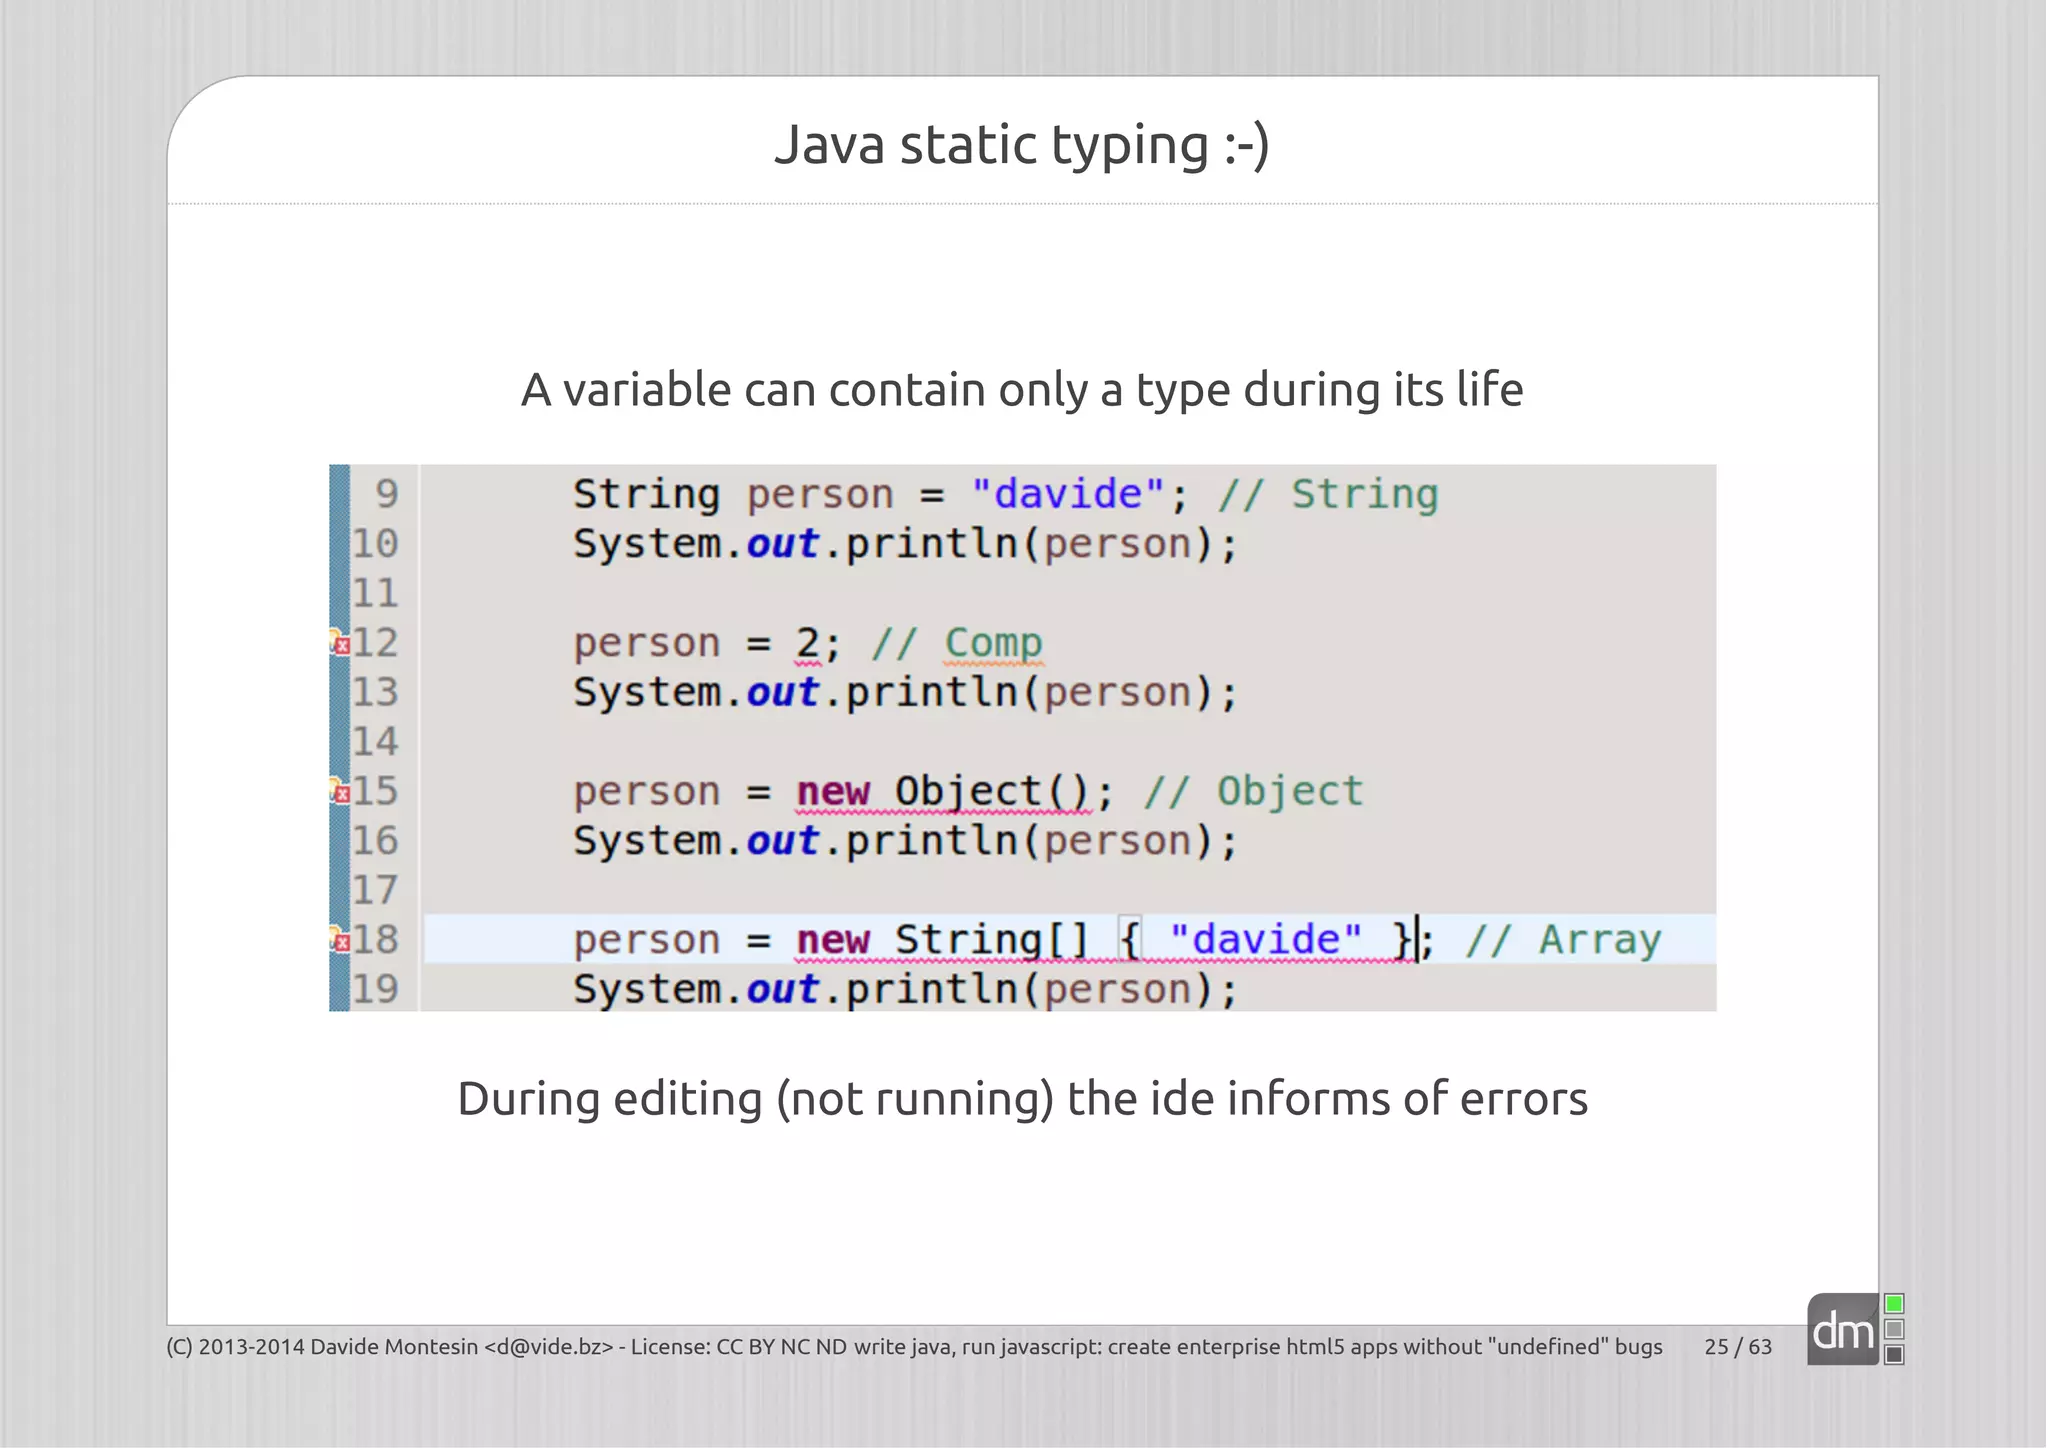2048x1448 pixels.
Task: Click the 'new String[]' expression on line 18
Action: 942,940
